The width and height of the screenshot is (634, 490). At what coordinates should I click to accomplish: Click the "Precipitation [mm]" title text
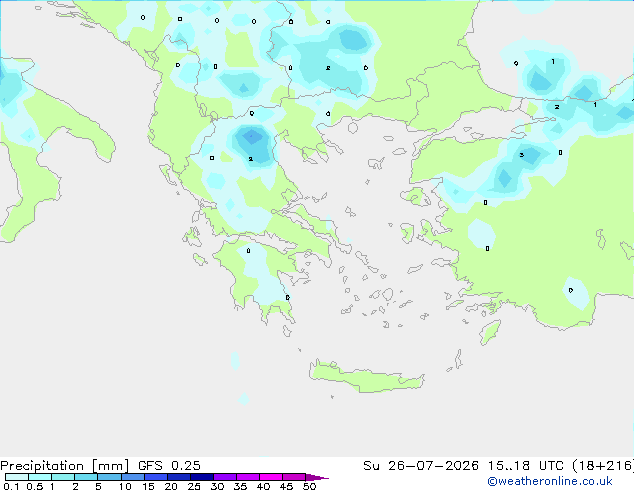[x=64, y=466]
